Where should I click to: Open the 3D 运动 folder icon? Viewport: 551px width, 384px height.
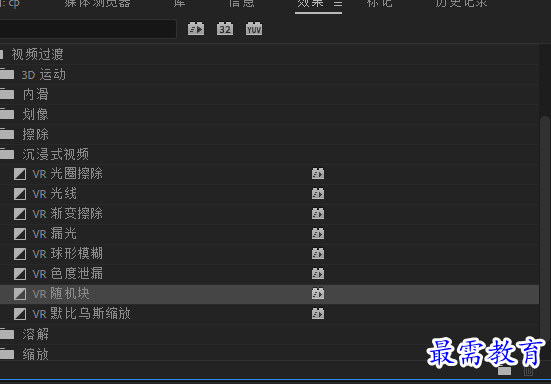click(x=7, y=74)
